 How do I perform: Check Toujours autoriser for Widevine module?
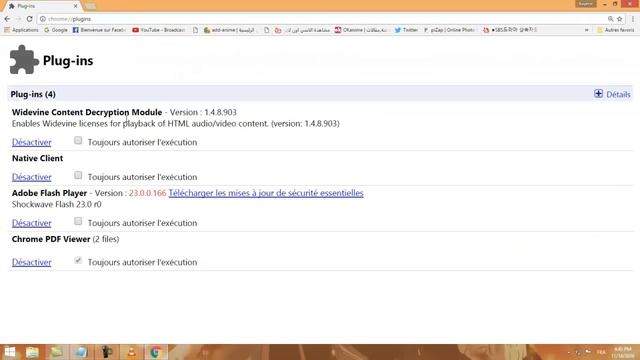tap(78, 141)
